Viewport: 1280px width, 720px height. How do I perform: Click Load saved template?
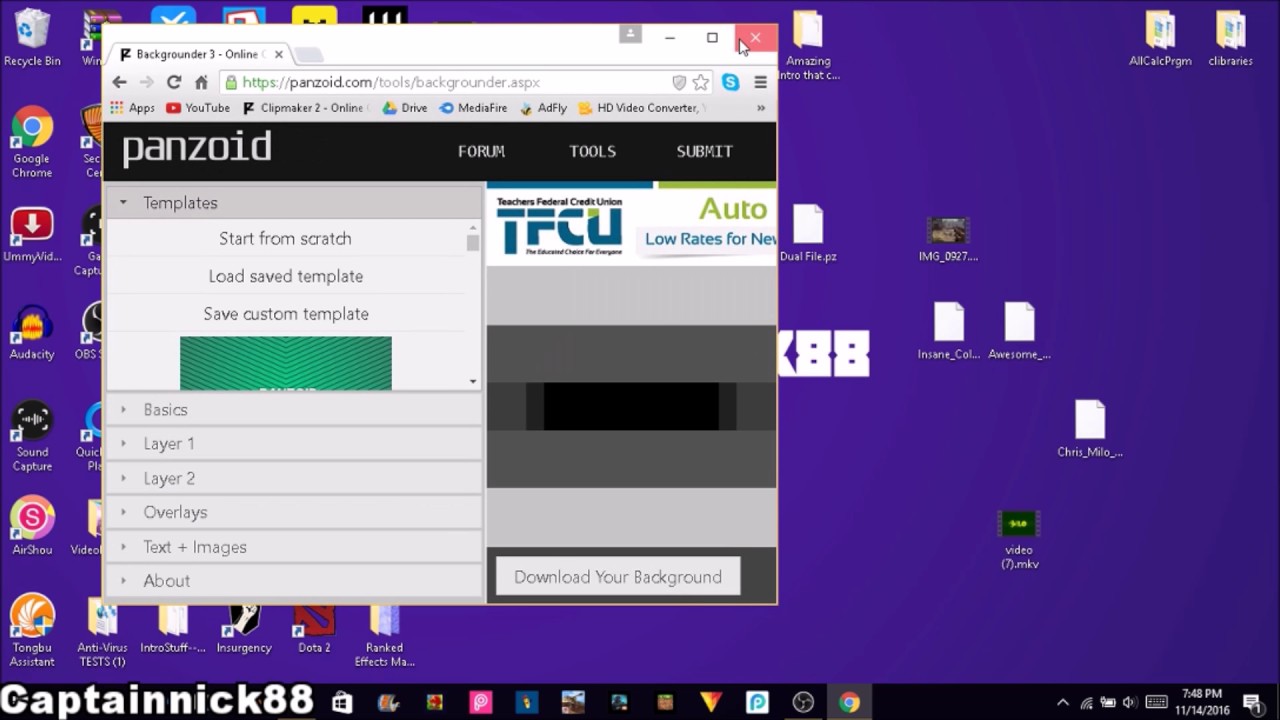[x=286, y=276]
